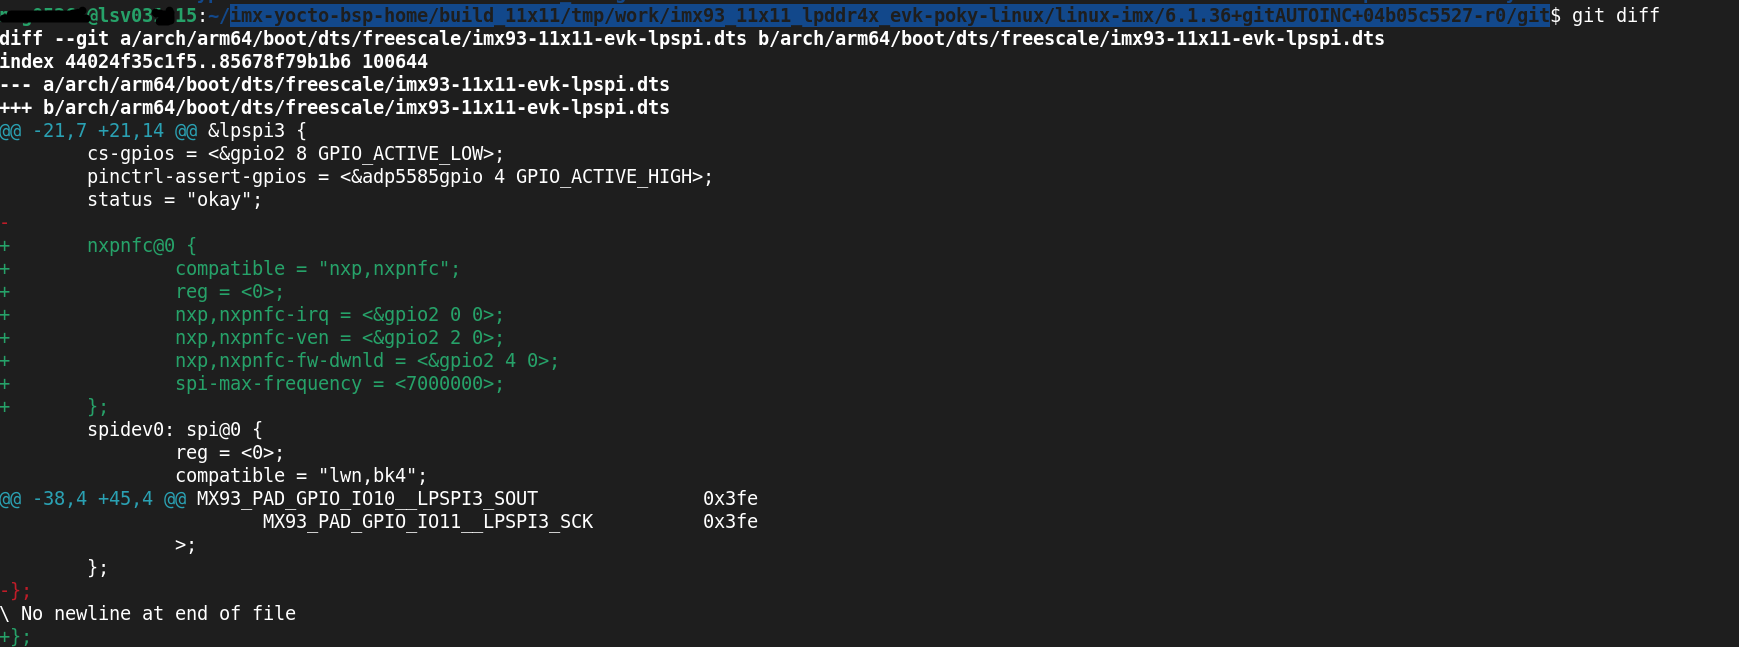Click the added compatible "nxp,nxpnfc" line
This screenshot has width=1739, height=647.
tap(317, 268)
